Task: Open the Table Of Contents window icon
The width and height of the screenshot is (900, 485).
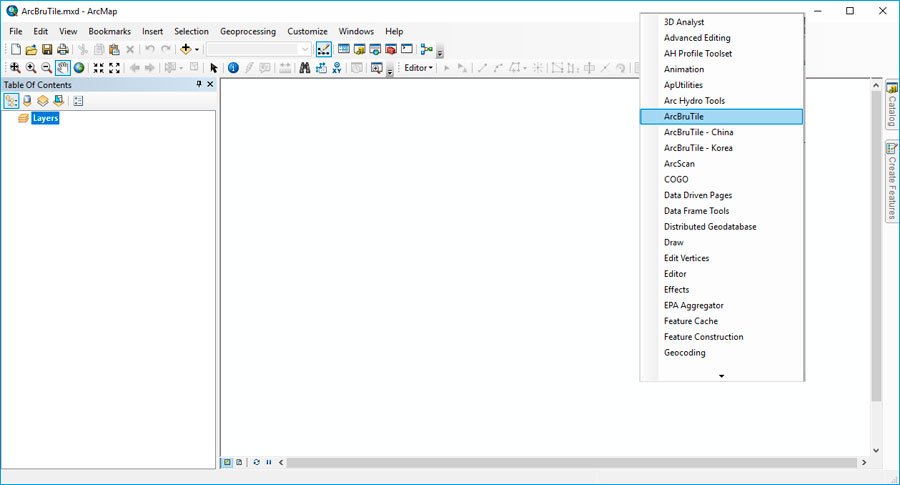Action: (344, 49)
